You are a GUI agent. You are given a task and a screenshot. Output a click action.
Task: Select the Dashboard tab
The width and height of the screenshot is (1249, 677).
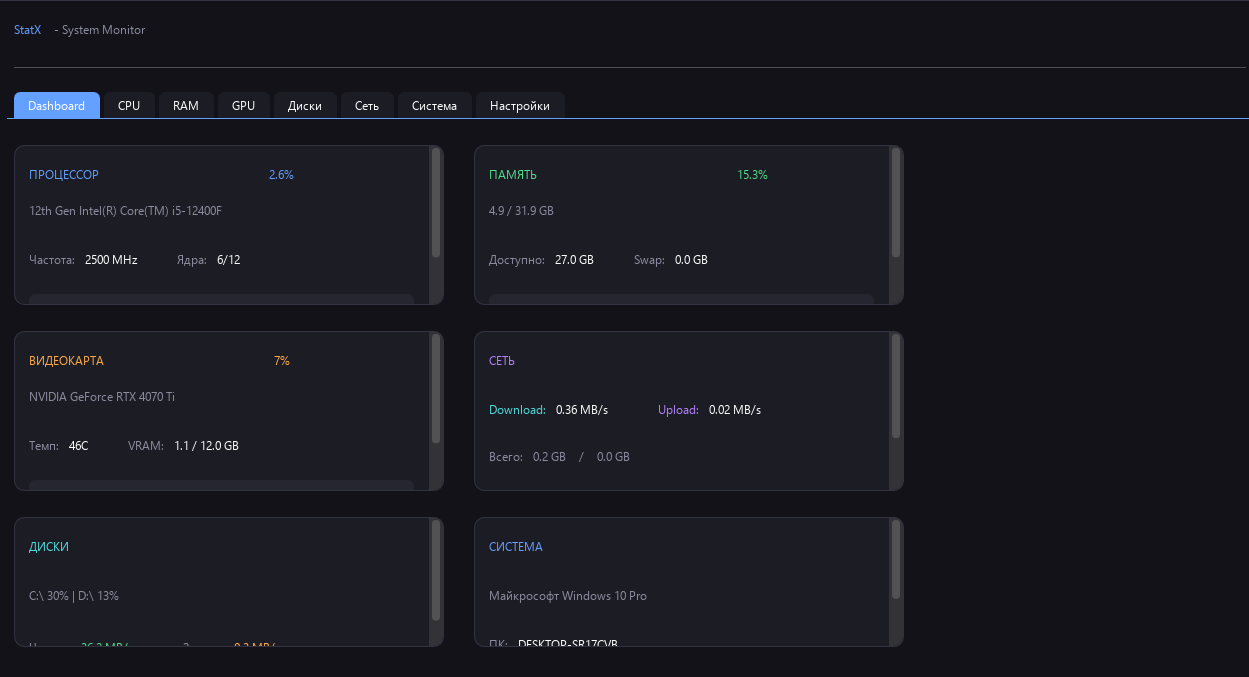[x=56, y=105]
